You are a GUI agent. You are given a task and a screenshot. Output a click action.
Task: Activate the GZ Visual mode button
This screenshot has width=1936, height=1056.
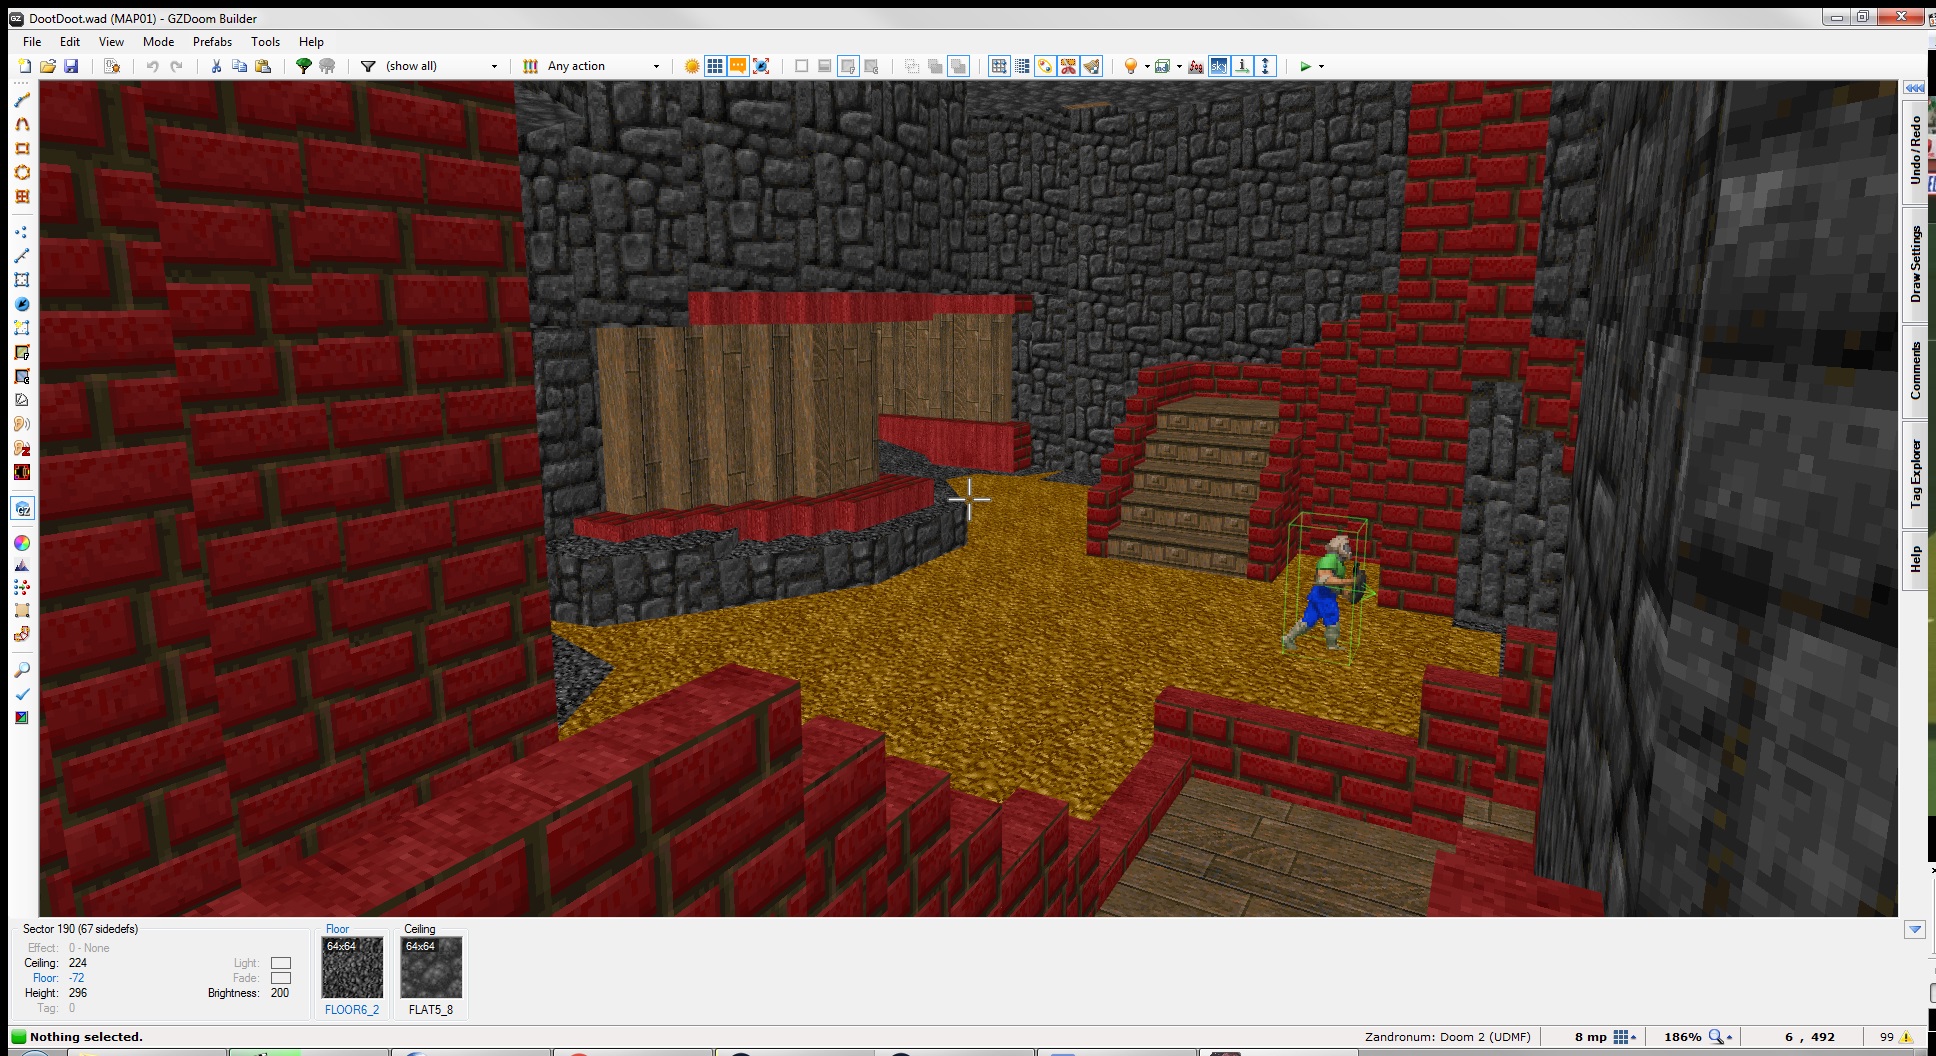click(x=22, y=509)
